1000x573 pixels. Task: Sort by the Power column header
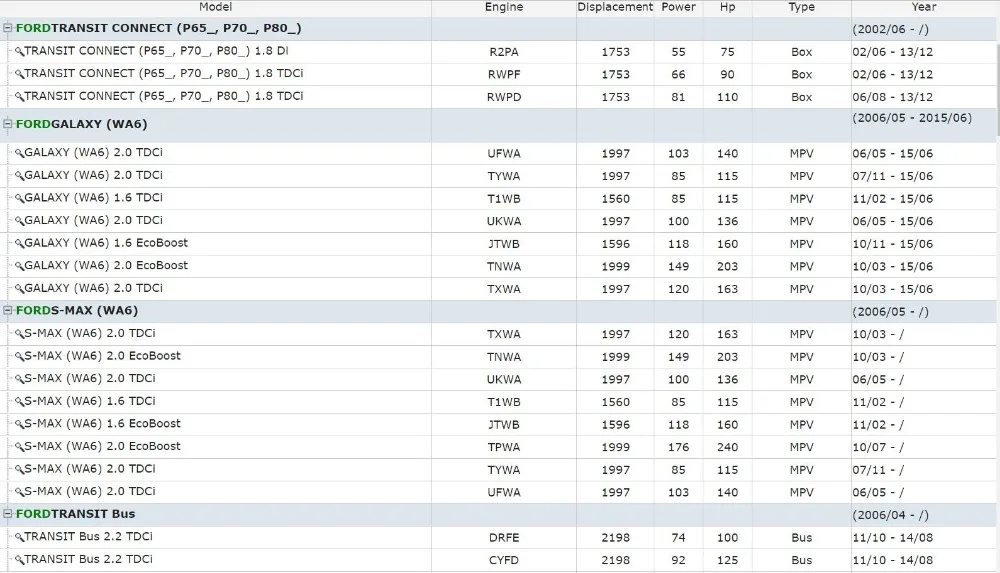coord(678,7)
